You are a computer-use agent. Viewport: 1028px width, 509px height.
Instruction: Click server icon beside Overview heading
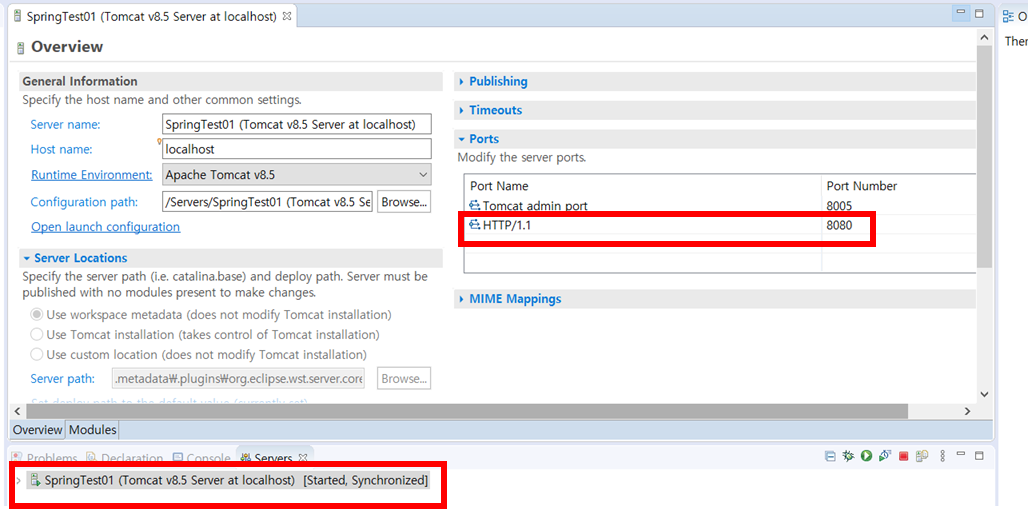pyautogui.click(x=21, y=47)
